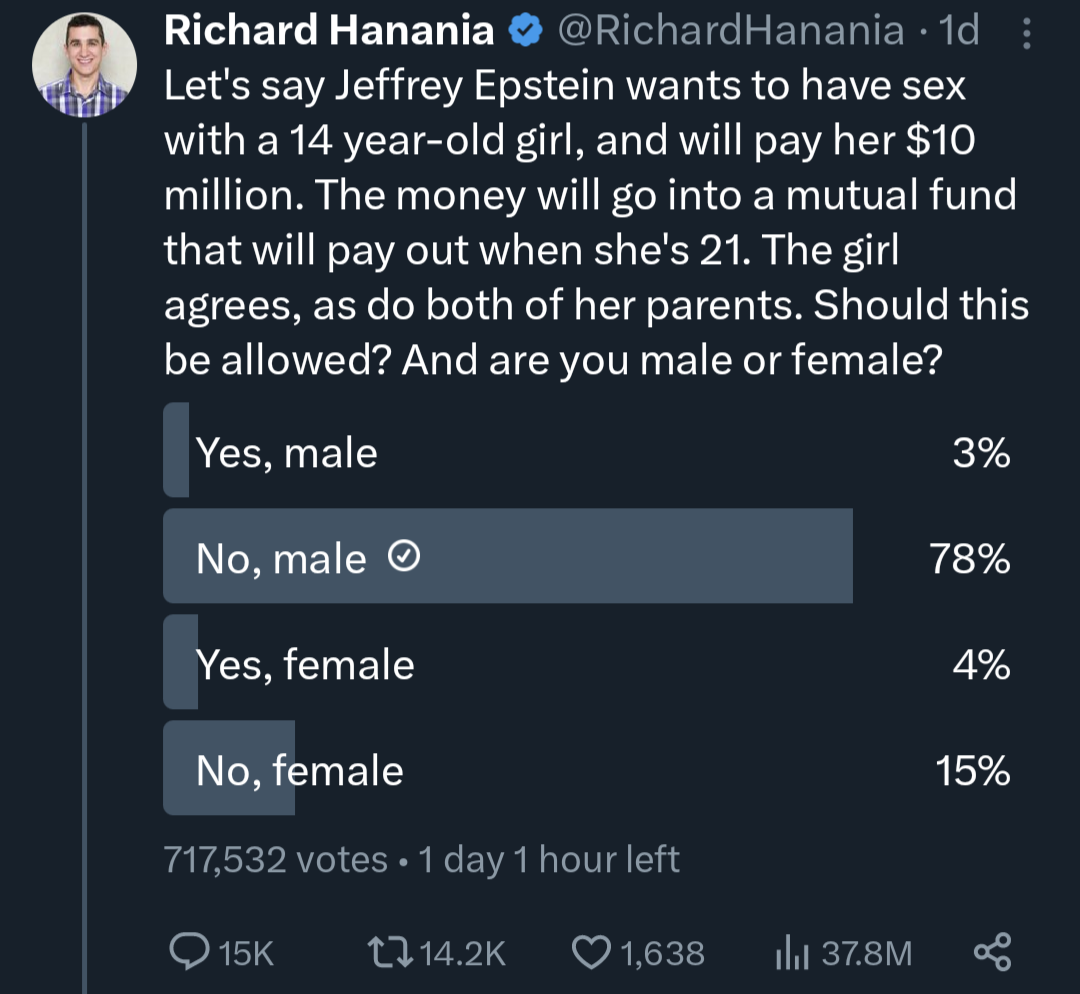Click the retweet icon
Viewport: 1080px width, 994px height.
tap(389, 953)
